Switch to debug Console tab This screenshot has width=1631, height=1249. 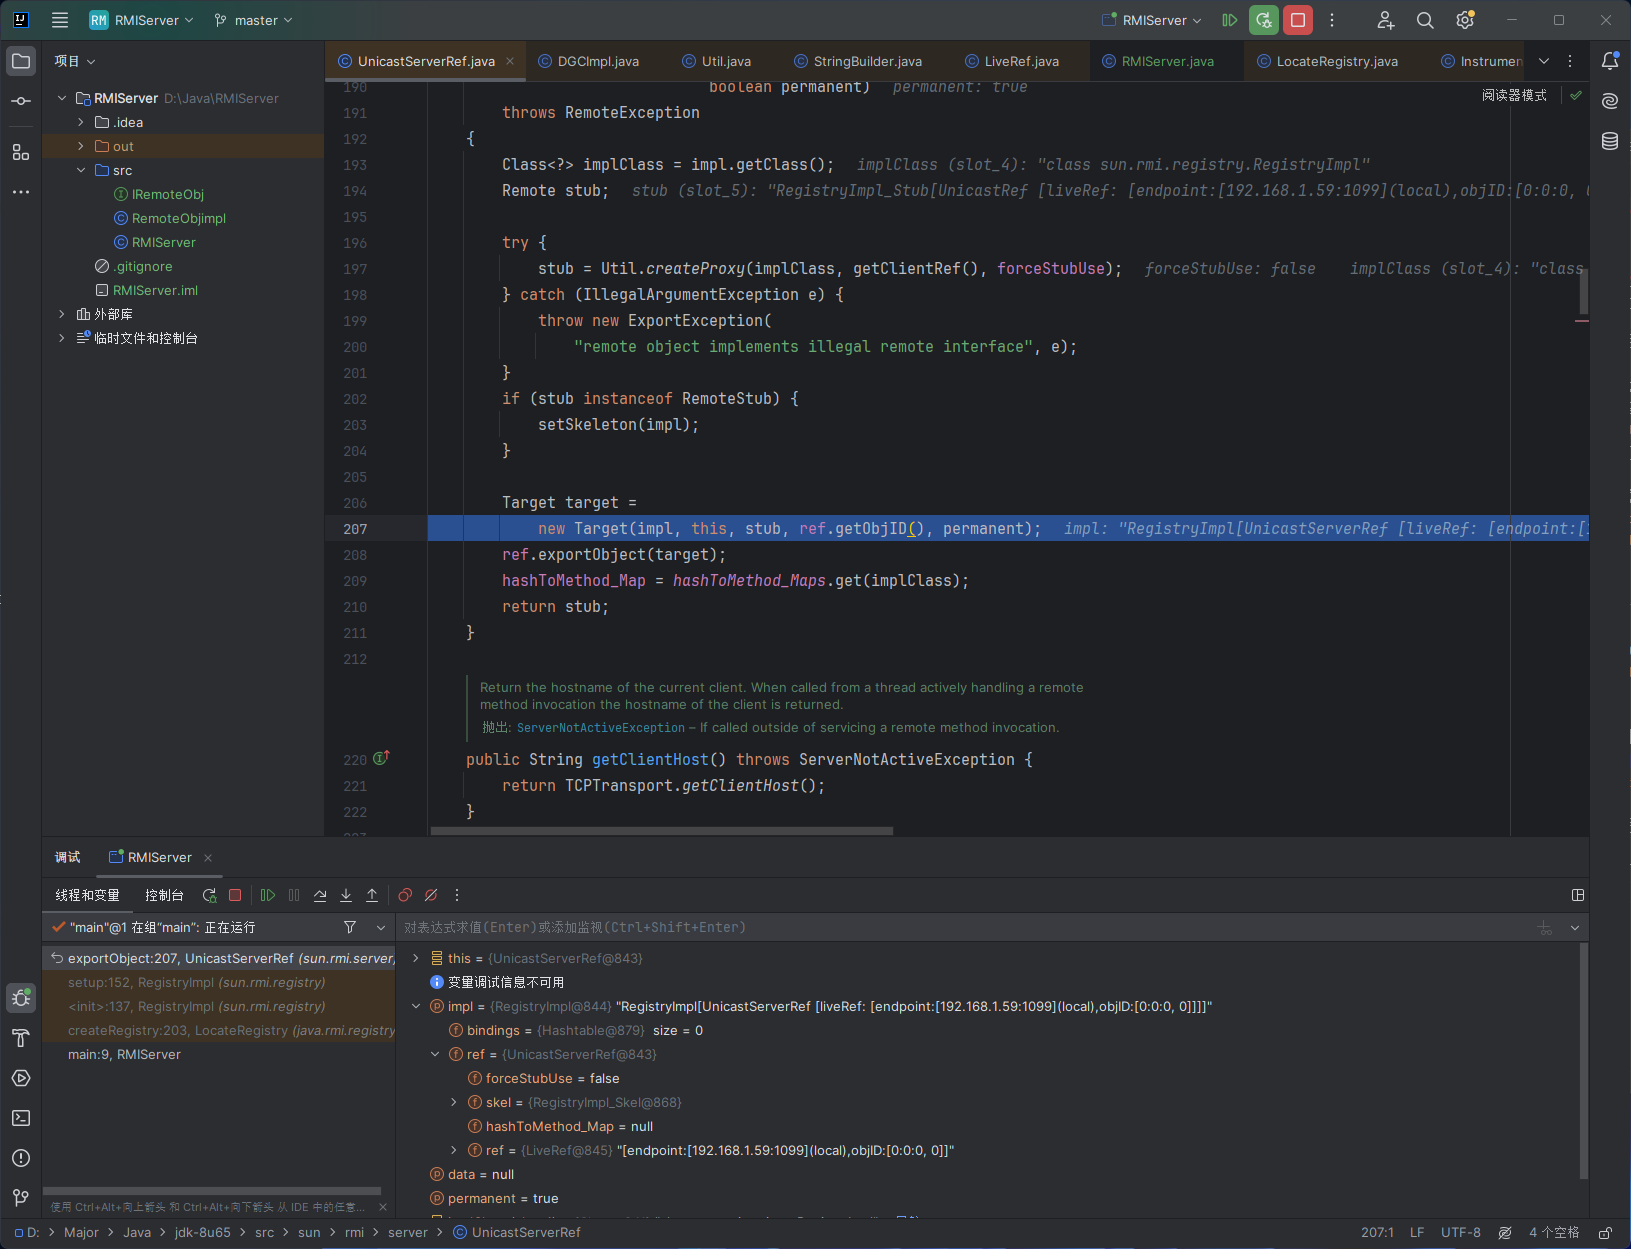click(x=164, y=895)
